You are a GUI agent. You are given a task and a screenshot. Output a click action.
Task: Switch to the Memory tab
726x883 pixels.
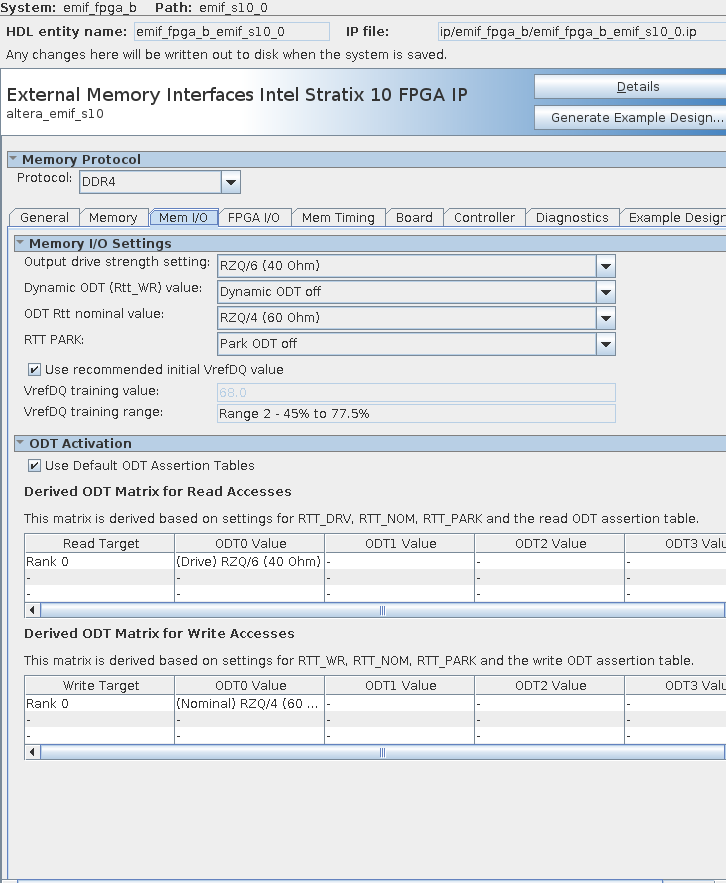[x=113, y=218]
